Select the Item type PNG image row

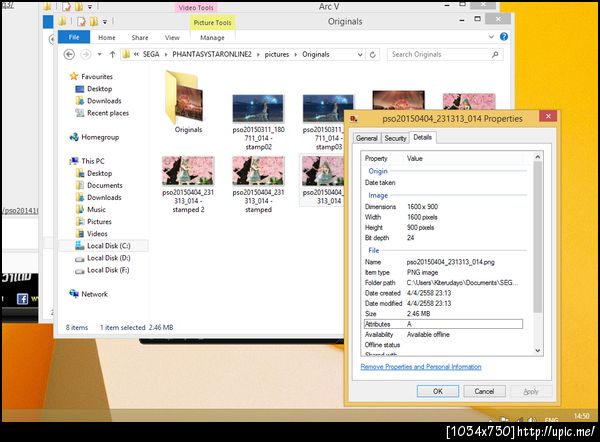click(x=443, y=272)
